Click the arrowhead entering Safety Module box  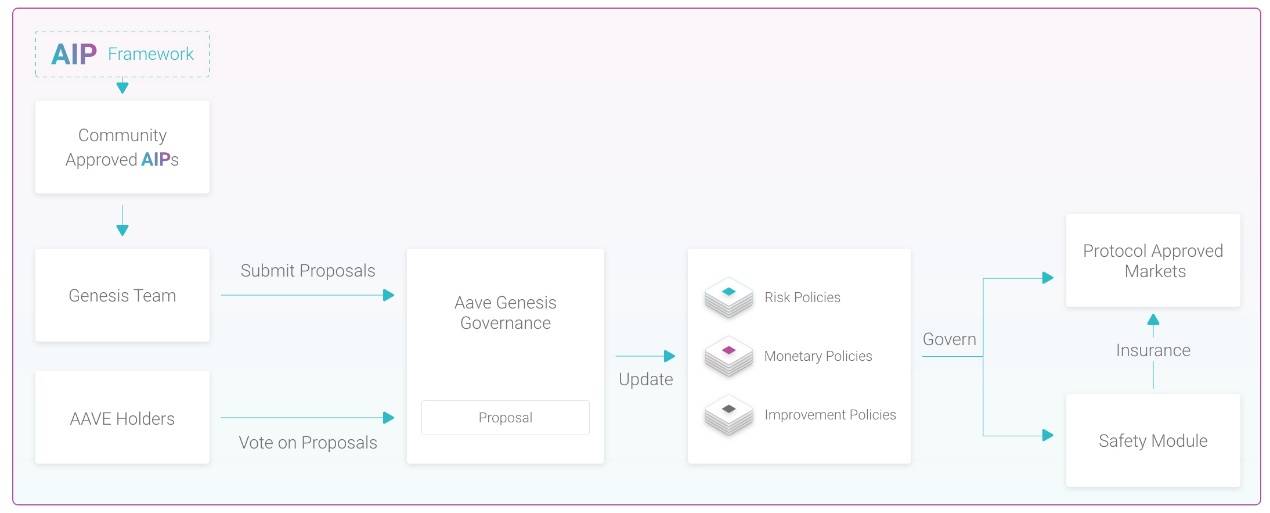tap(1048, 435)
